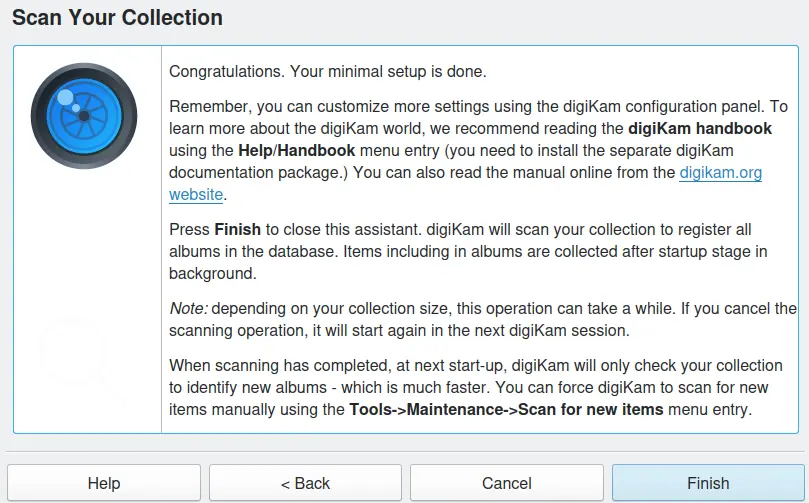Cancel the setup assistant
Viewport: 809px width, 503px height.
507,483
